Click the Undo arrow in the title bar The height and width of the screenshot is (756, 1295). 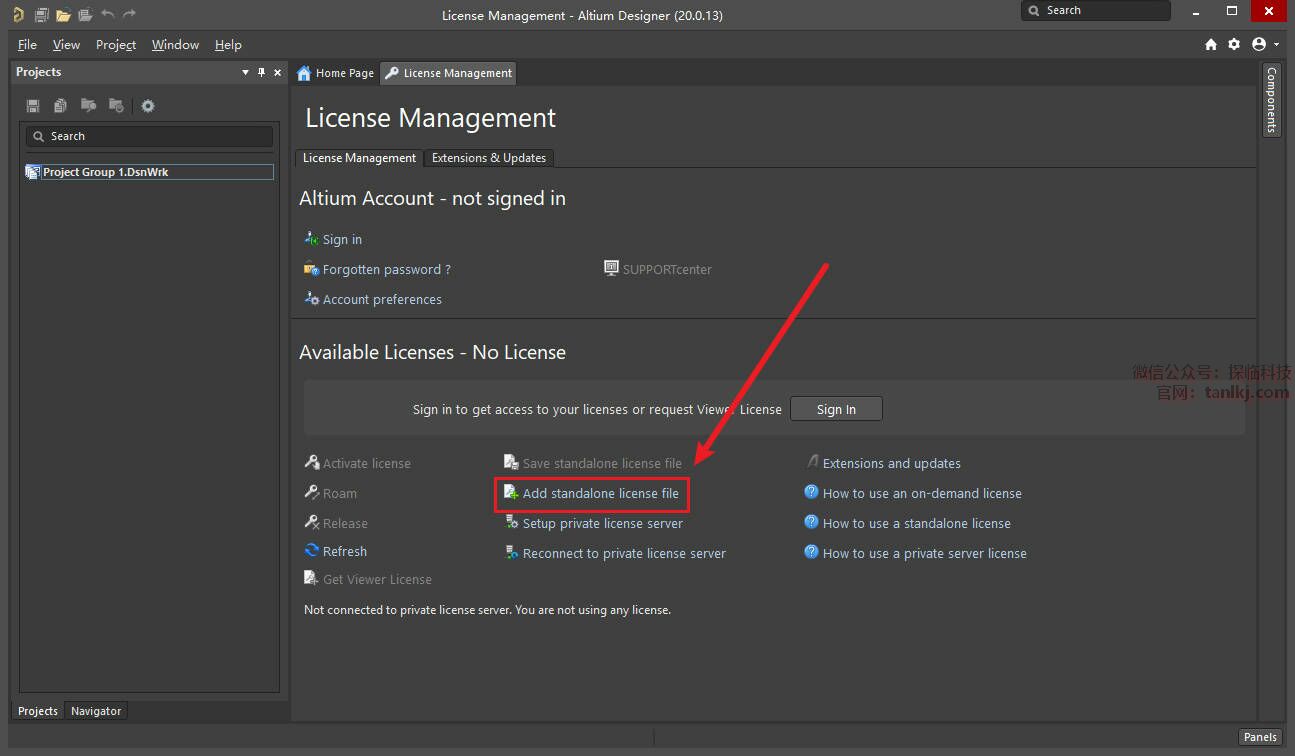point(108,14)
